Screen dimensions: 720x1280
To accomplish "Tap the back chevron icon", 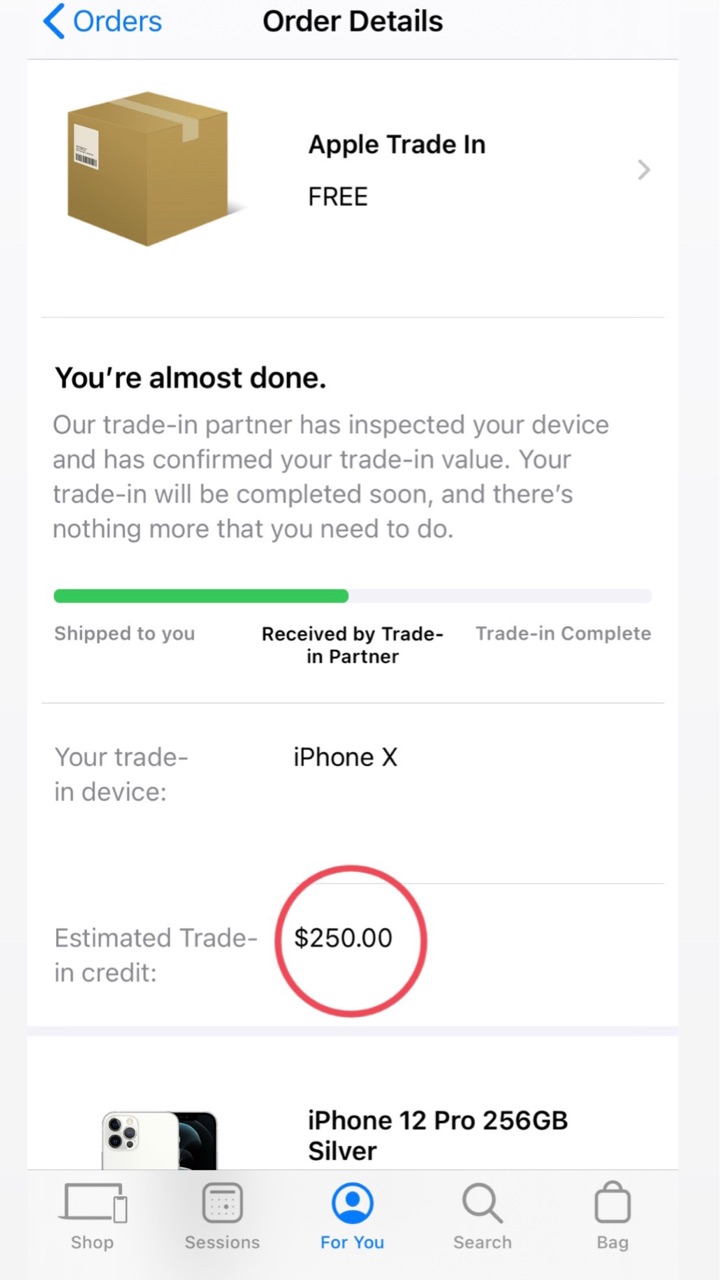I will [x=54, y=21].
